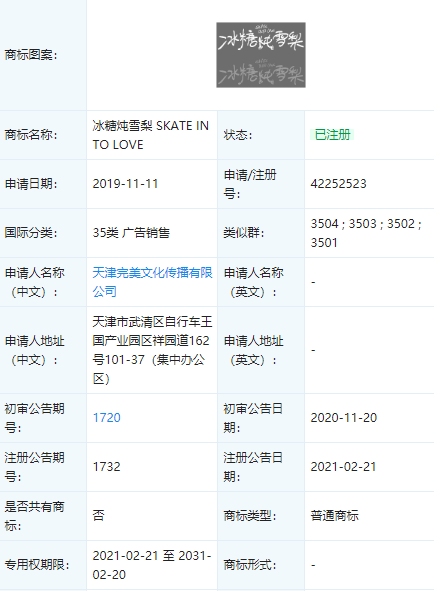Click the 商标名称 label
This screenshot has height=591, width=434.
(x=31, y=135)
